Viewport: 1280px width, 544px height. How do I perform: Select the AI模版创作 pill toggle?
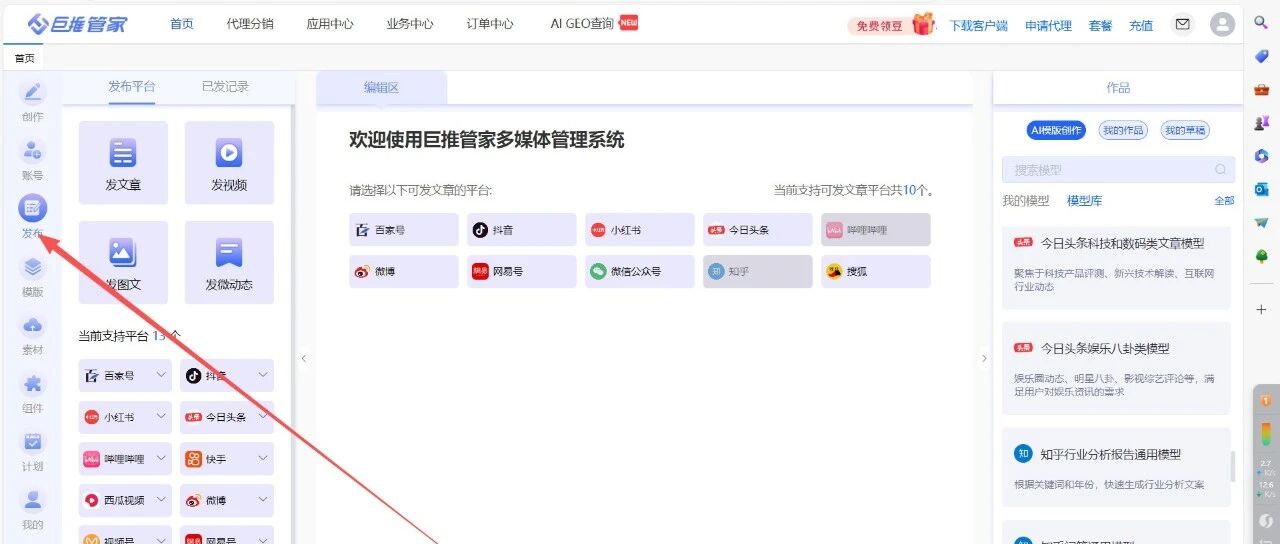1056,130
